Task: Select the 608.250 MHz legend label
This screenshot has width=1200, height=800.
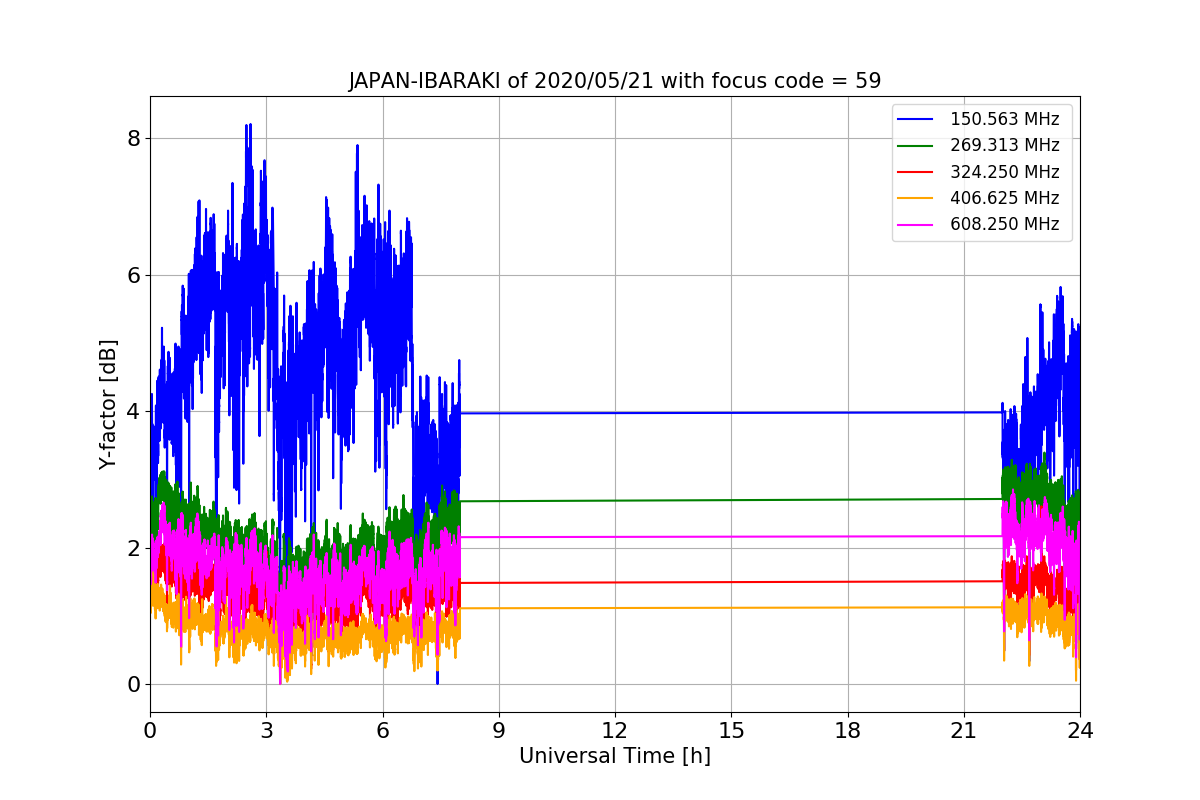Action: 1004,224
